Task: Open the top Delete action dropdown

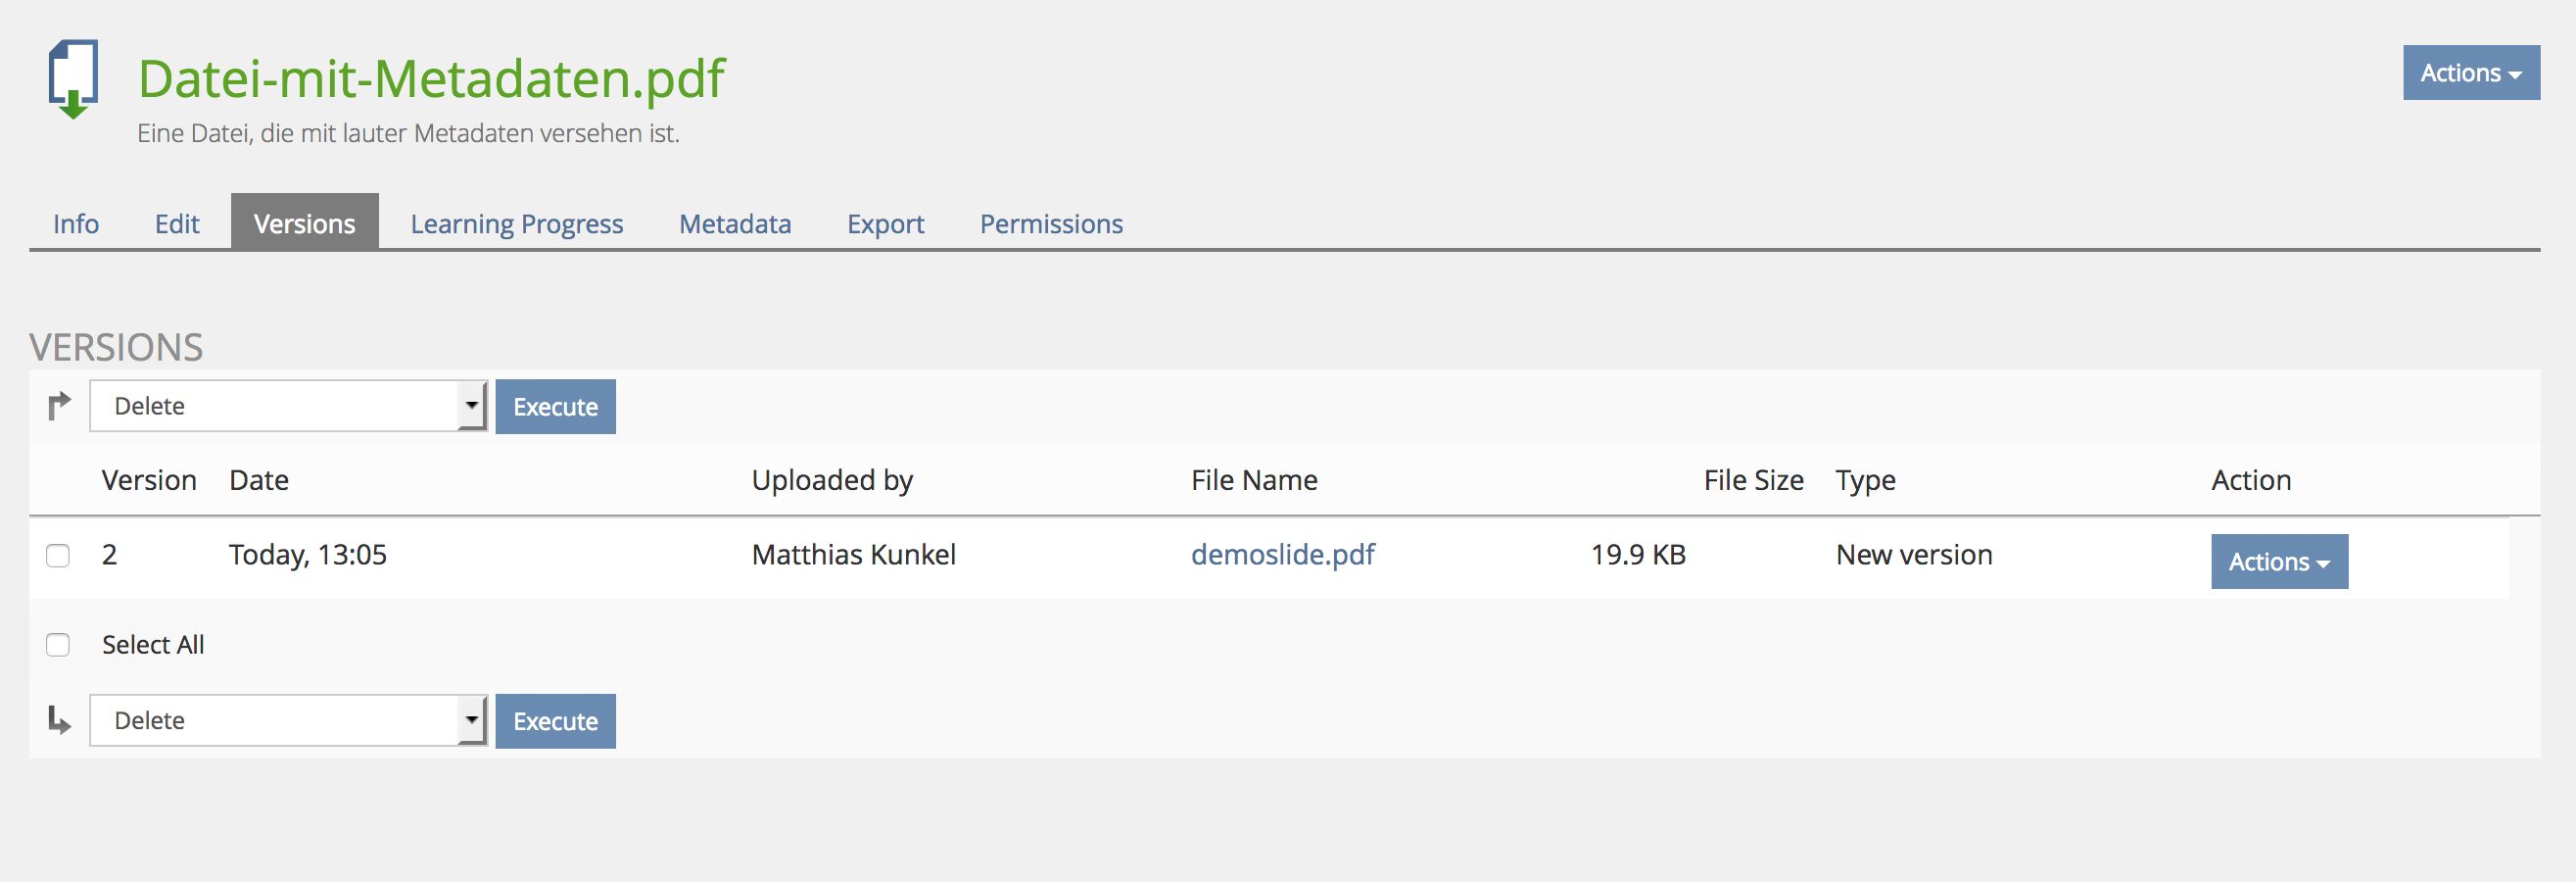Action: [x=288, y=406]
